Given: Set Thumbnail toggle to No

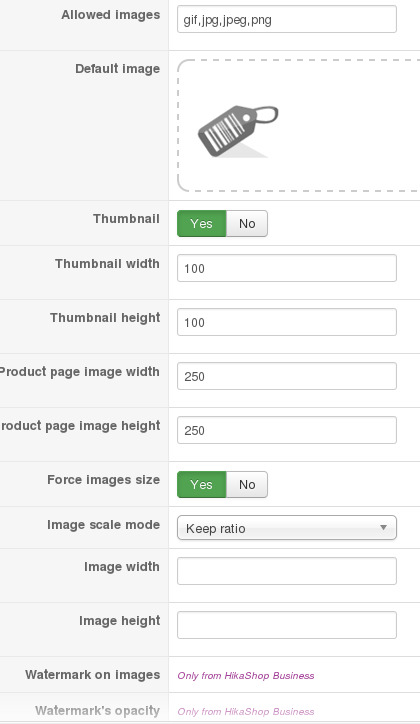Looking at the screenshot, I should 247,223.
